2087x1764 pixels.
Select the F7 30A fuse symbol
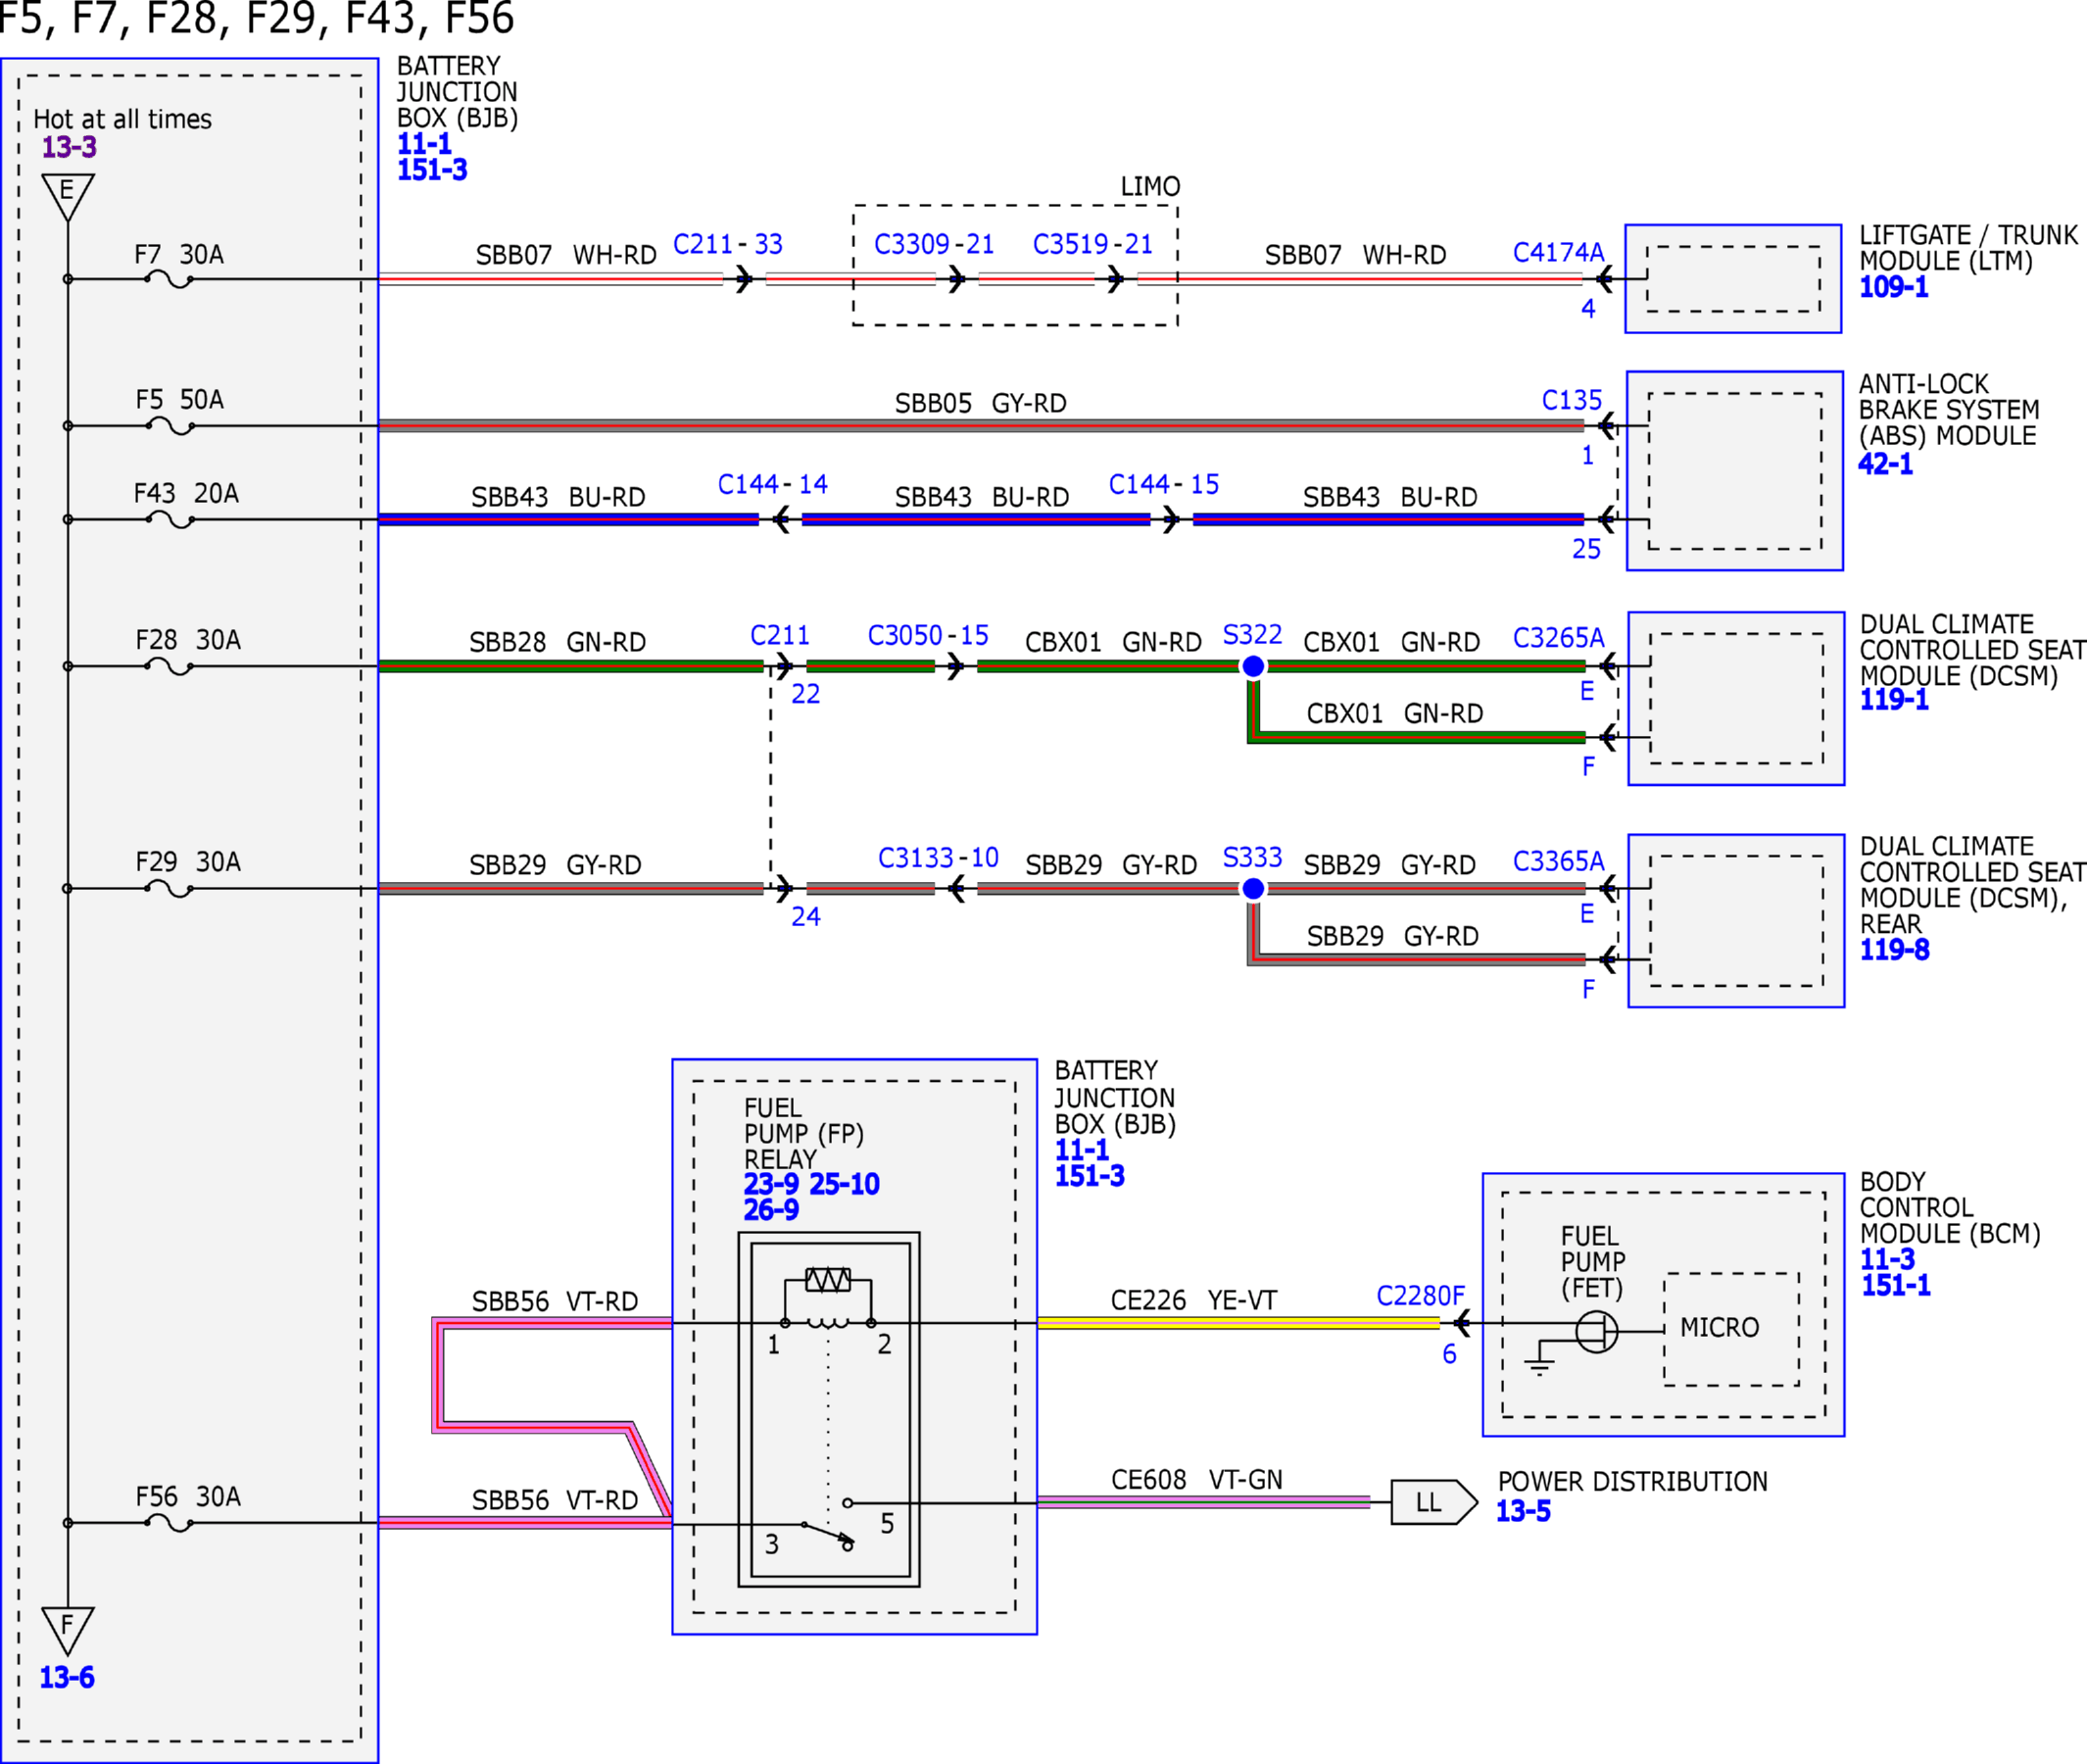coord(169,280)
